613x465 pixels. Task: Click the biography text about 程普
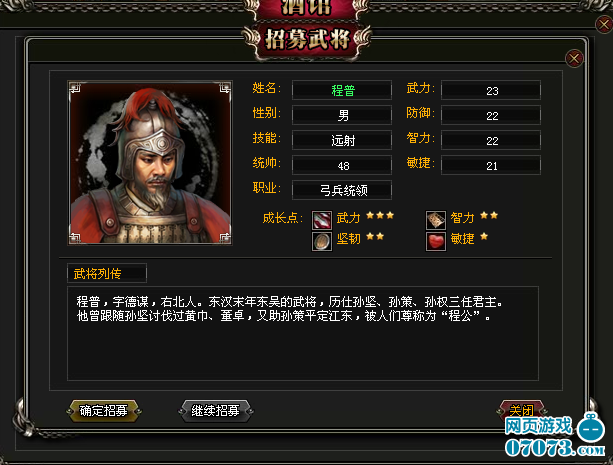point(289,309)
